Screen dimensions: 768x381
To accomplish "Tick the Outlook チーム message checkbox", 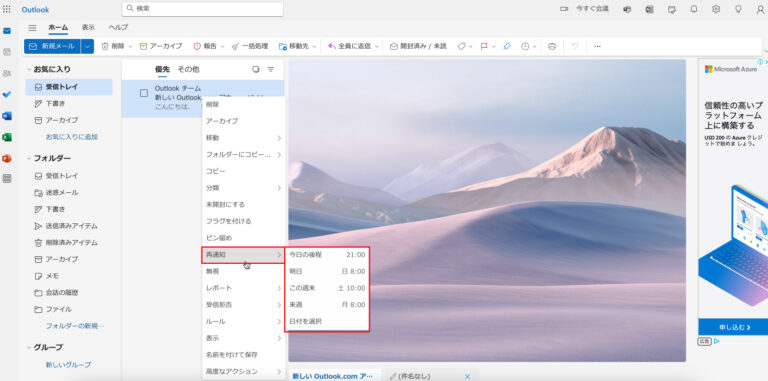I will tap(144, 93).
